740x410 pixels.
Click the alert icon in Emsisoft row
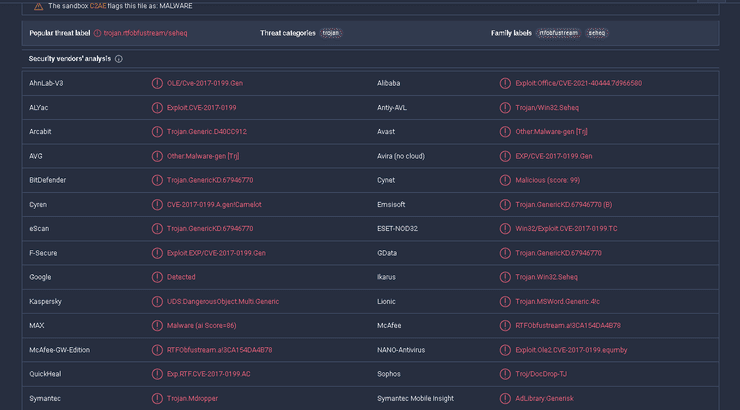pos(505,205)
